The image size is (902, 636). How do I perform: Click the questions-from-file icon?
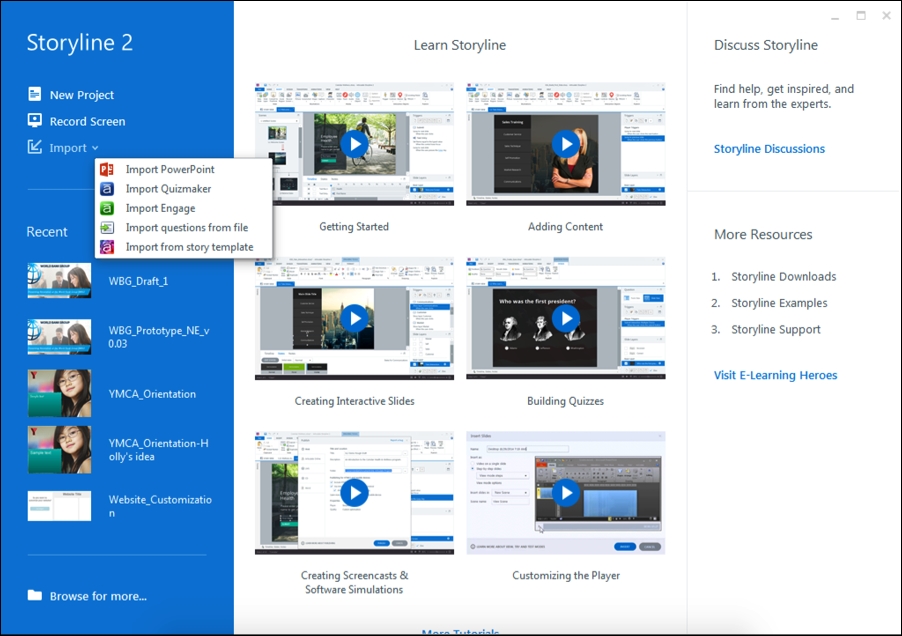[x=107, y=228]
